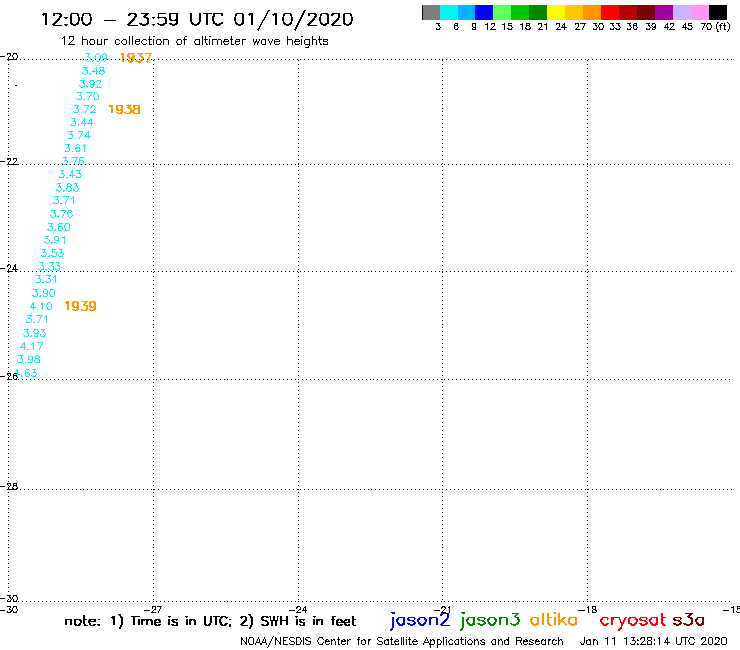Click the 3.91 wave height value

pyautogui.click(x=55, y=240)
